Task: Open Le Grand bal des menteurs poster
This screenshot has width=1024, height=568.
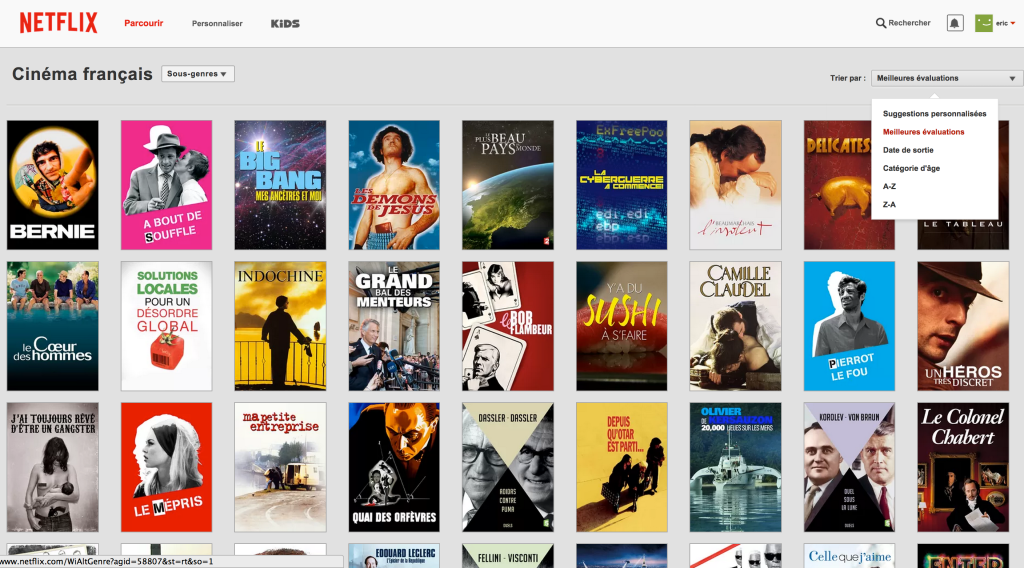Action: 394,326
